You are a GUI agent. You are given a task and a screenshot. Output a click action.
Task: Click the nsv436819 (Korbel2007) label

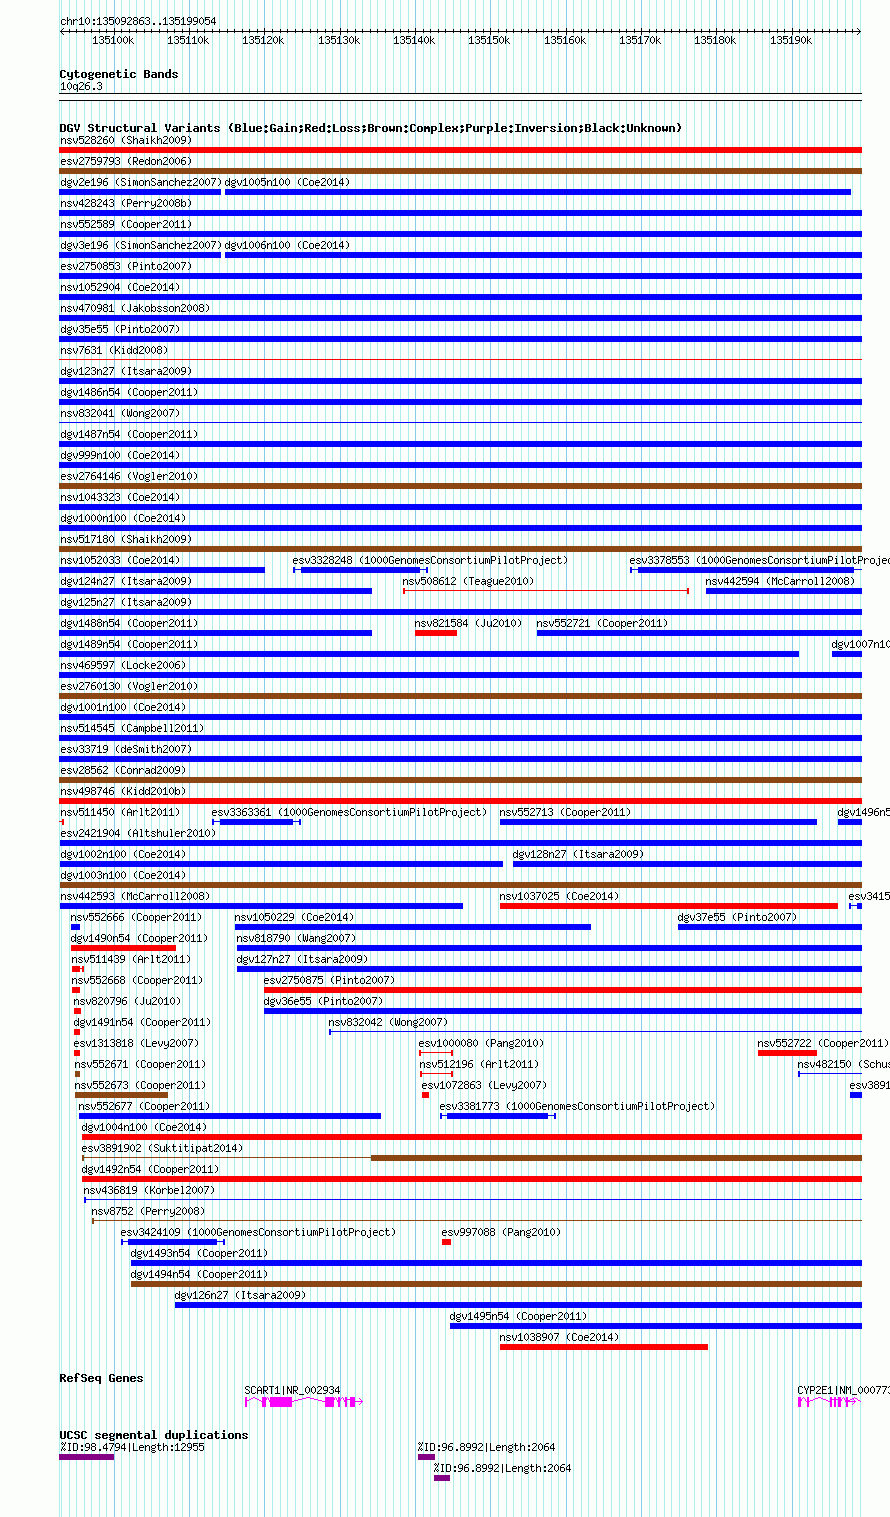(149, 1190)
